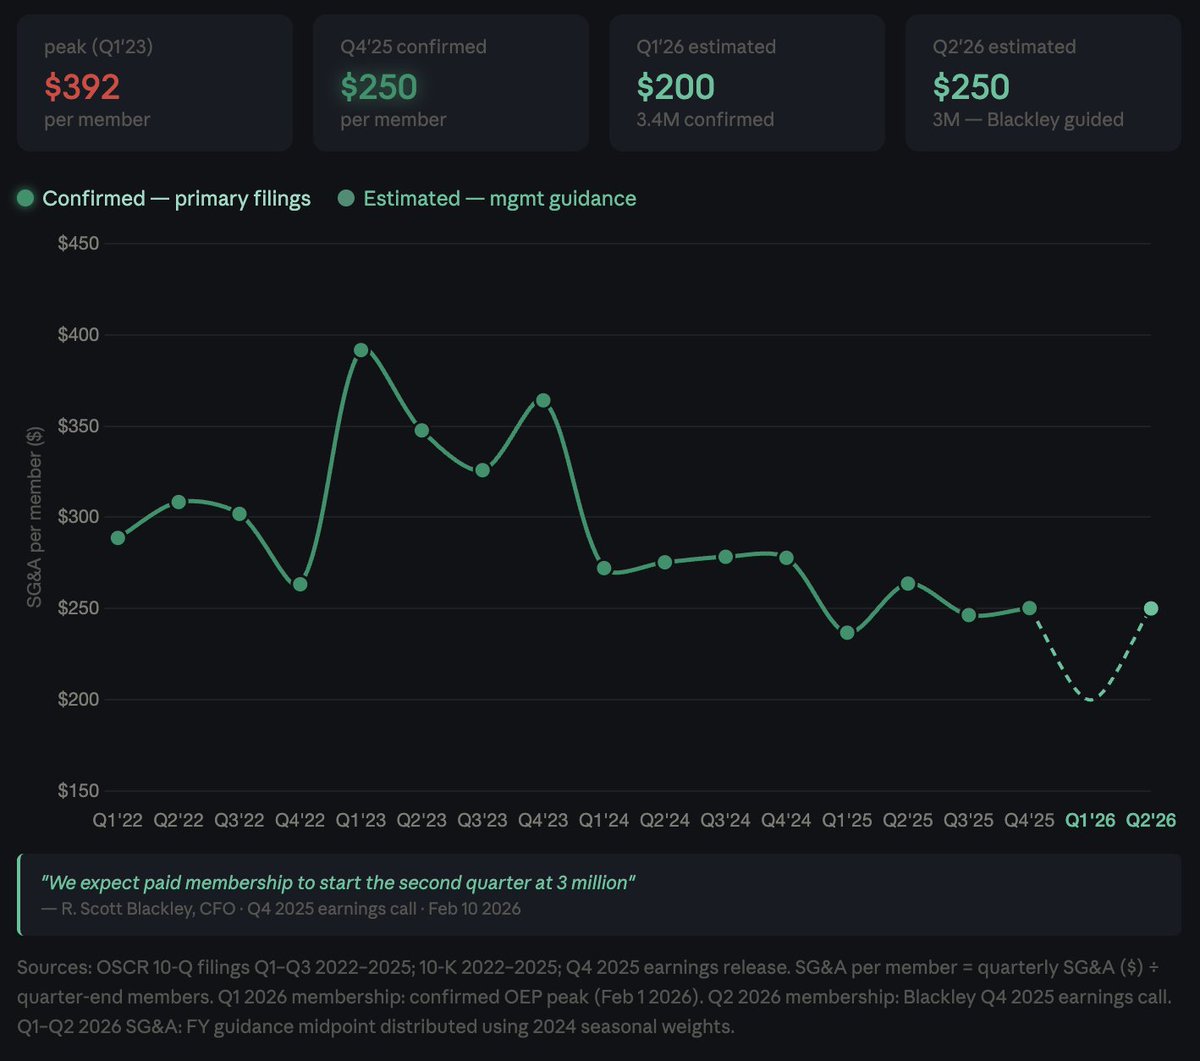This screenshot has height=1061, width=1200.
Task: Click the Q1'25 x-axis label
Action: click(847, 820)
